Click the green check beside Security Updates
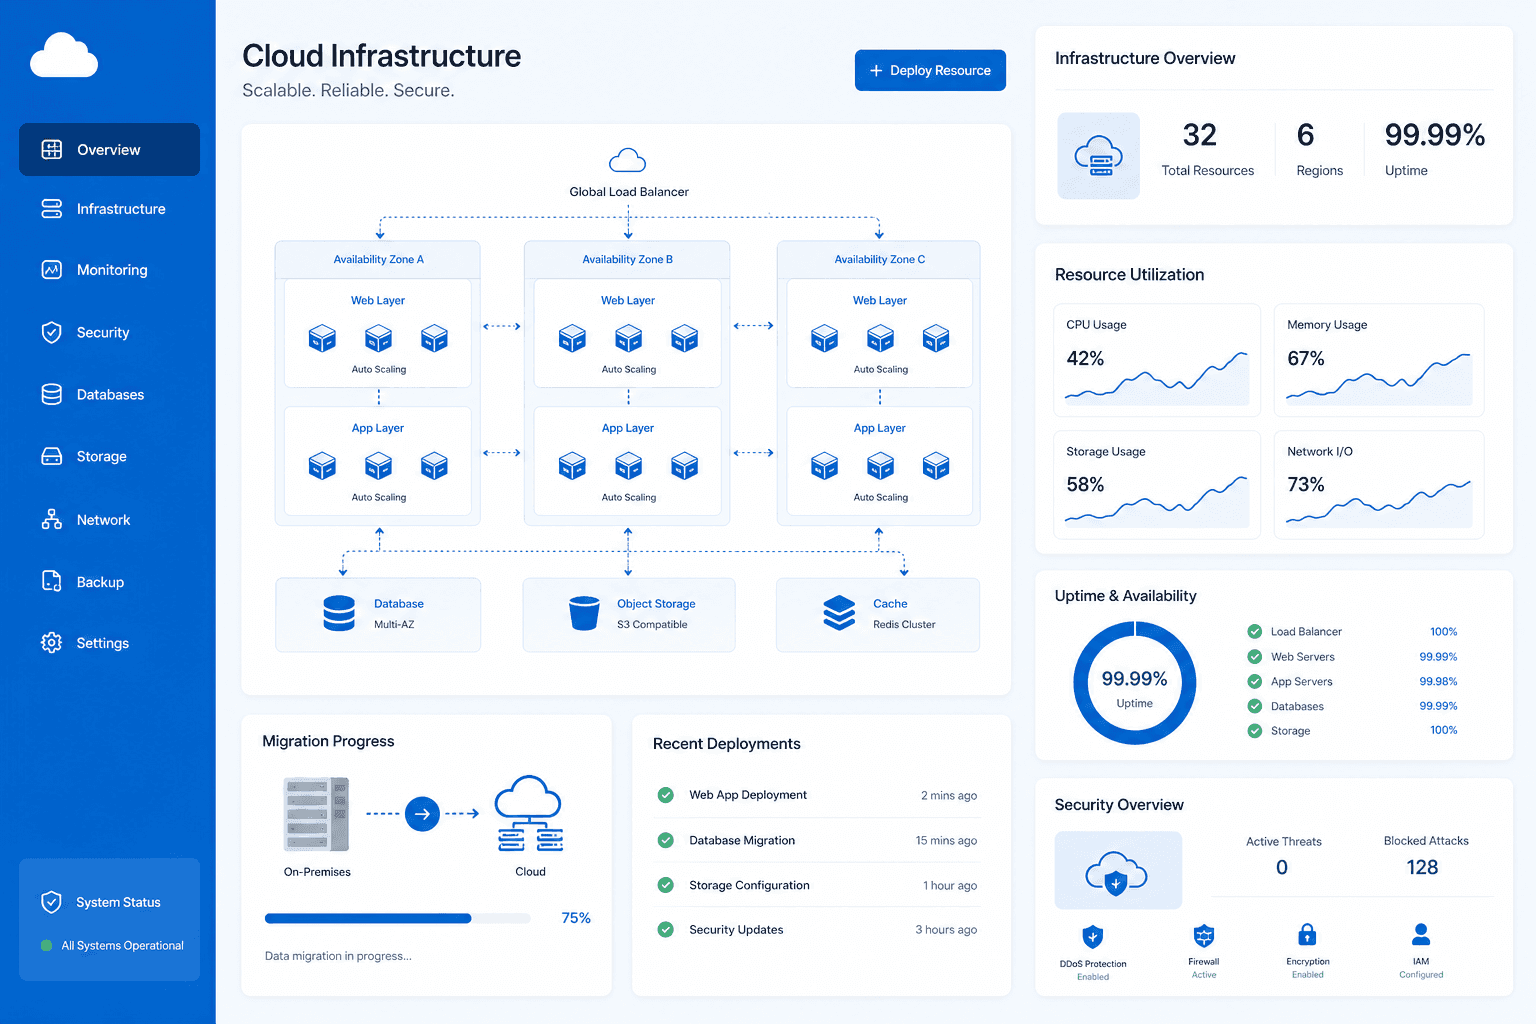 coord(665,929)
